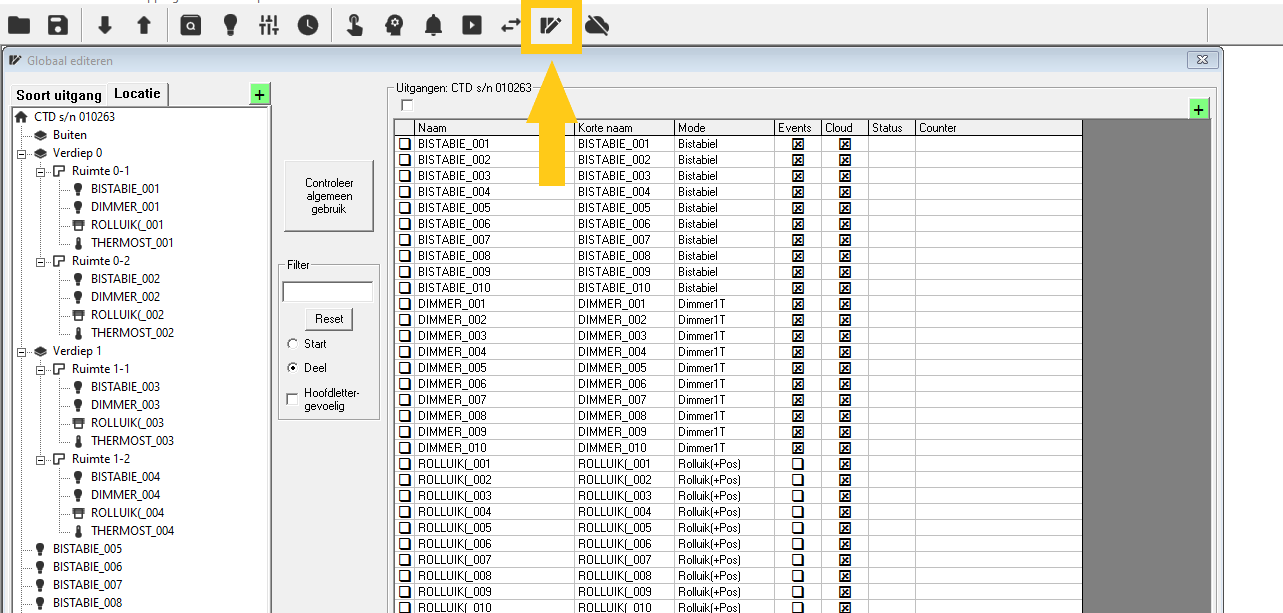Click the layers icon beside Verdiep 1
Viewport: 1283px width, 613px height.
40,351
